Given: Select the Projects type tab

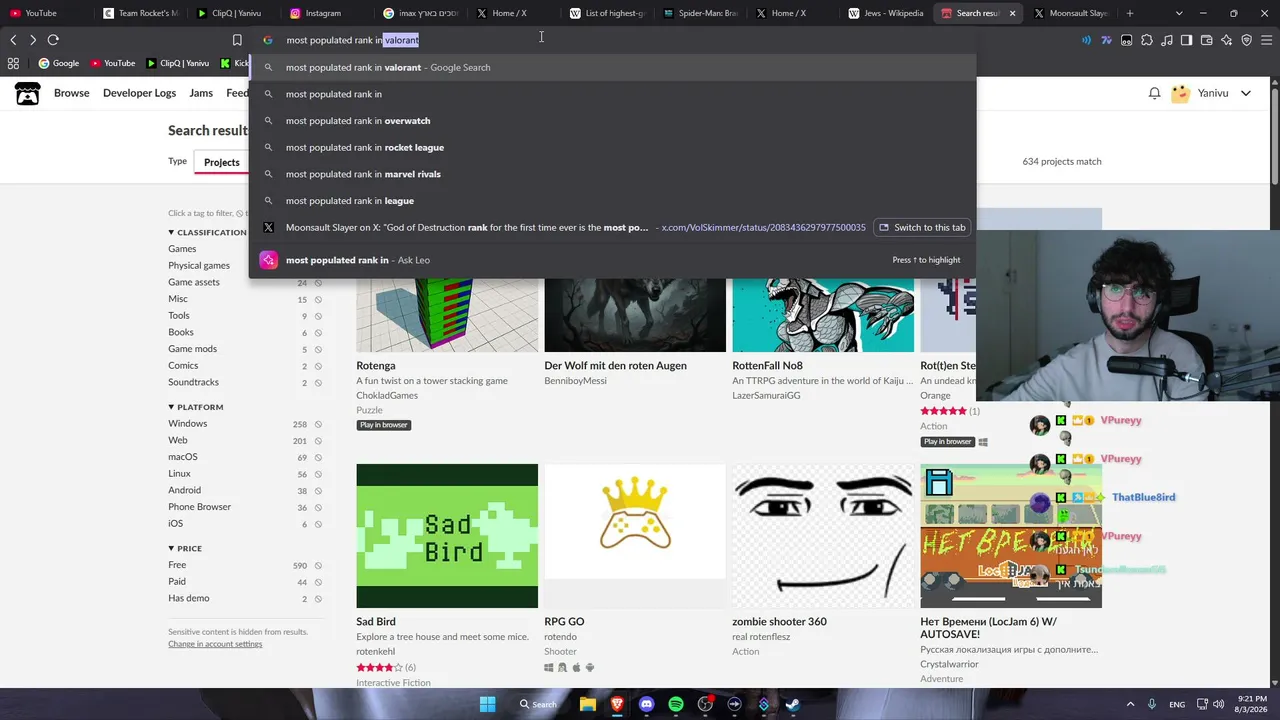Looking at the screenshot, I should click(222, 162).
